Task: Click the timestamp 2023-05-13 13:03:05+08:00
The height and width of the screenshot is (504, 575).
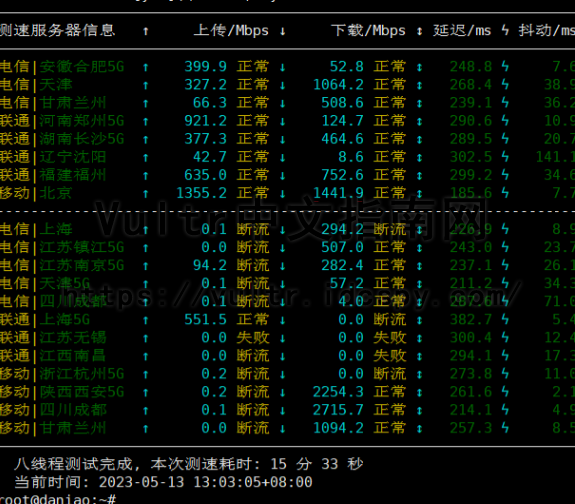Action: point(205,482)
